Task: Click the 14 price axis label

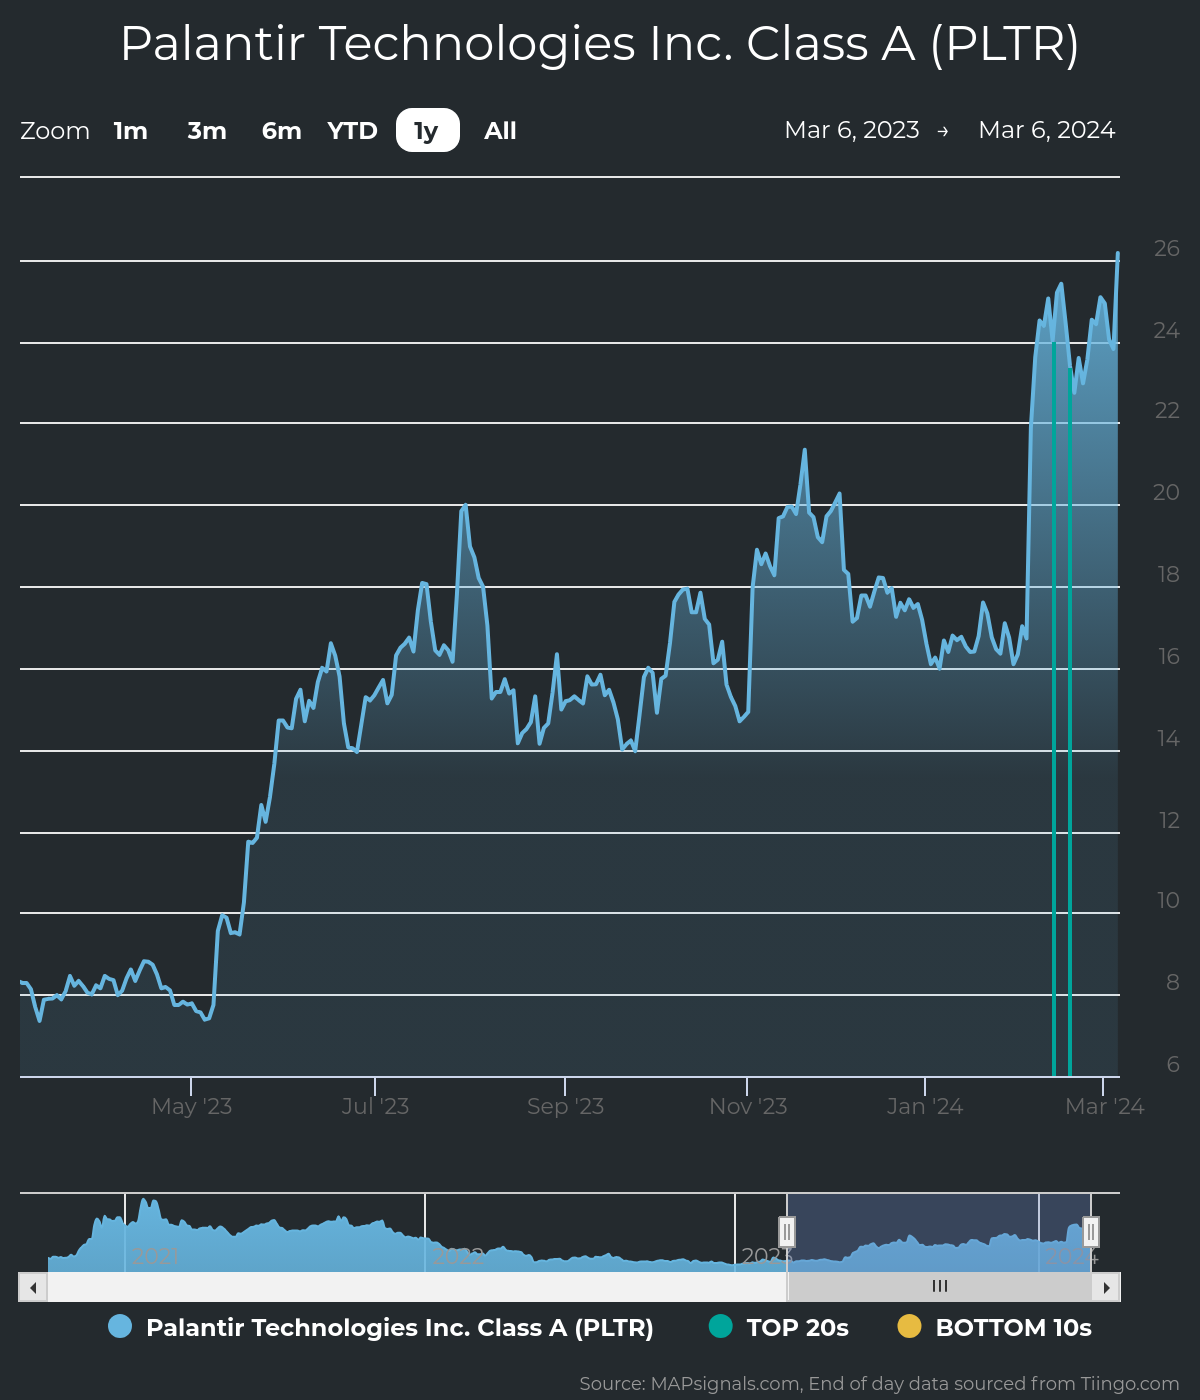Action: coord(1168,738)
